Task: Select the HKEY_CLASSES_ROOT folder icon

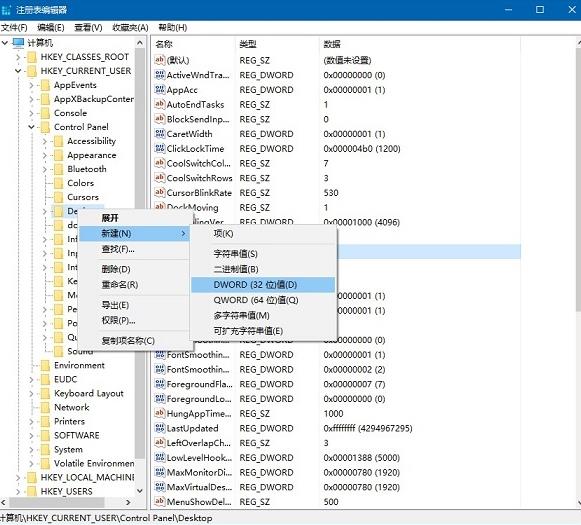Action: [x=32, y=57]
